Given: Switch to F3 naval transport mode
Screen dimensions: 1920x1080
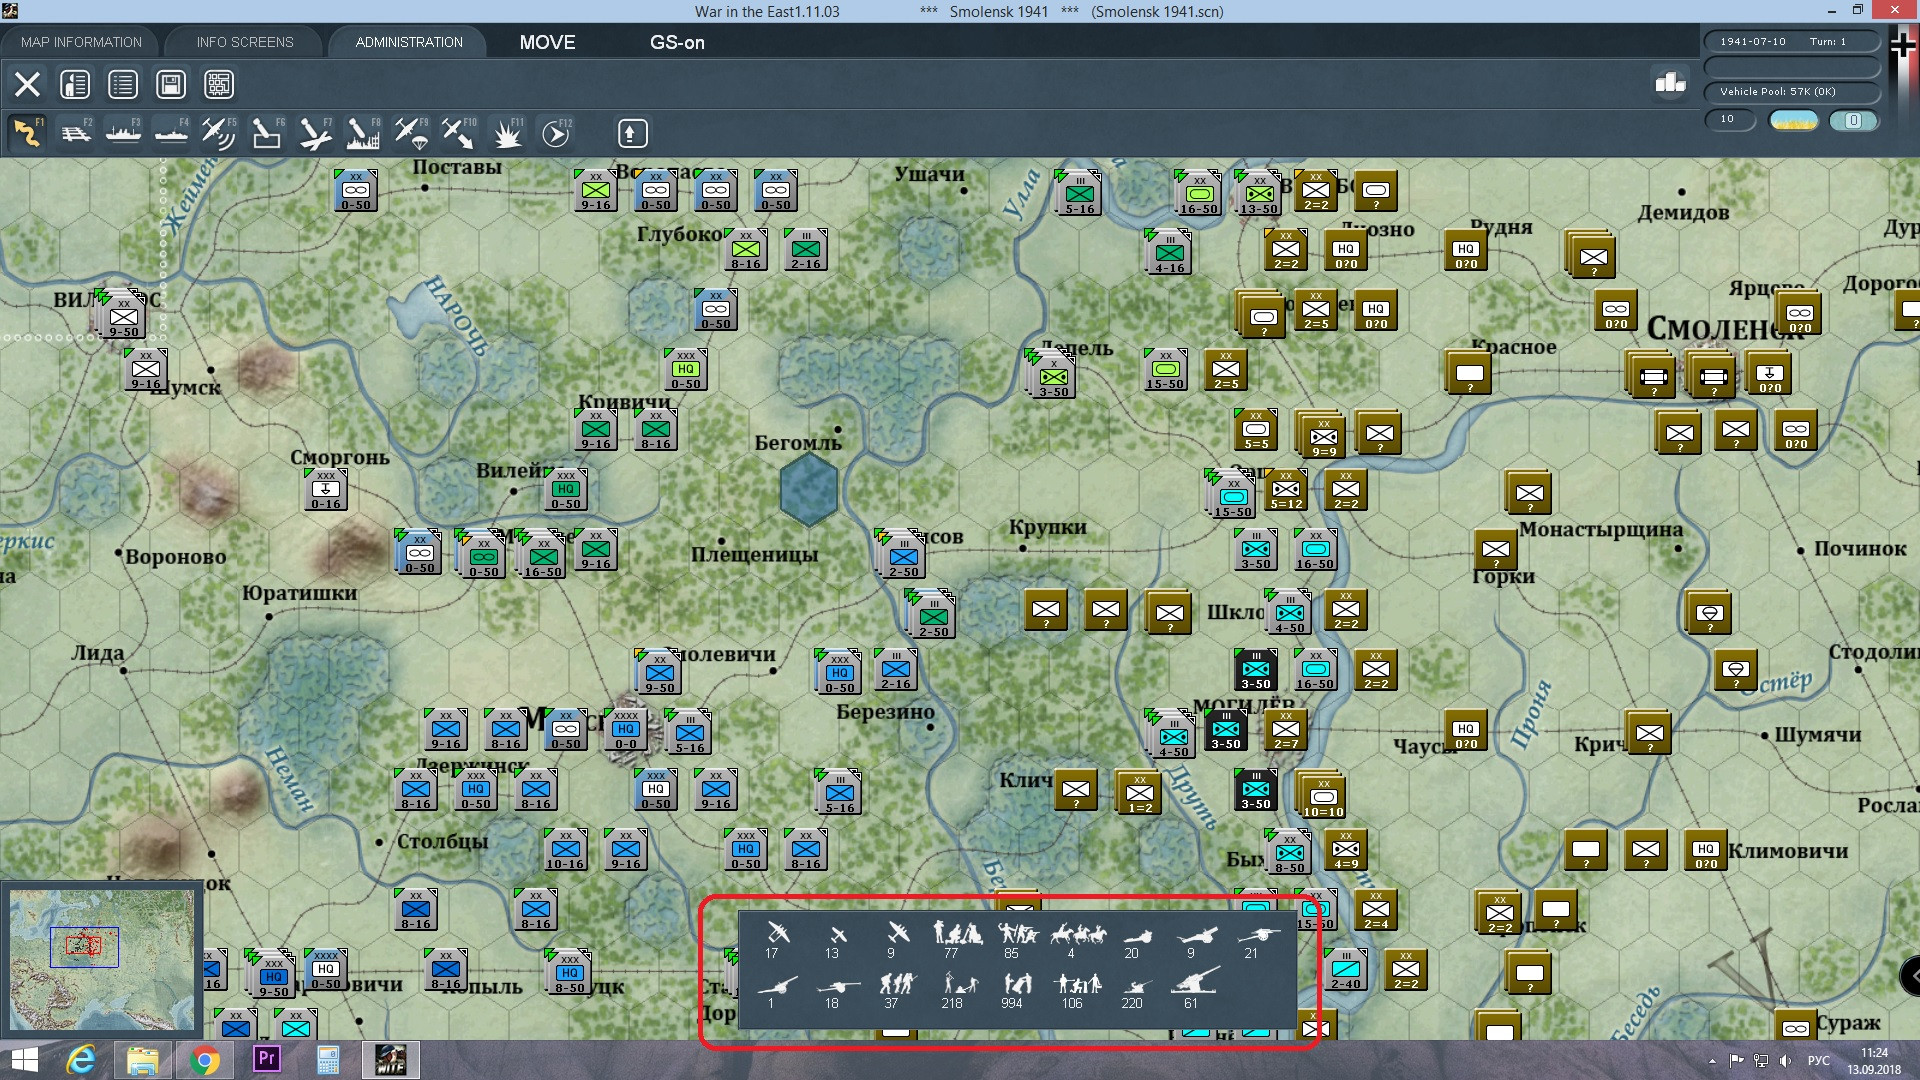Looking at the screenshot, I should pyautogui.click(x=124, y=133).
